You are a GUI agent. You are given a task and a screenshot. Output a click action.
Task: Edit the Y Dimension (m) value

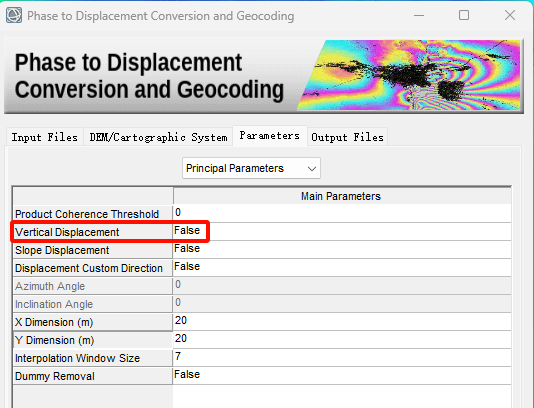click(x=342, y=340)
